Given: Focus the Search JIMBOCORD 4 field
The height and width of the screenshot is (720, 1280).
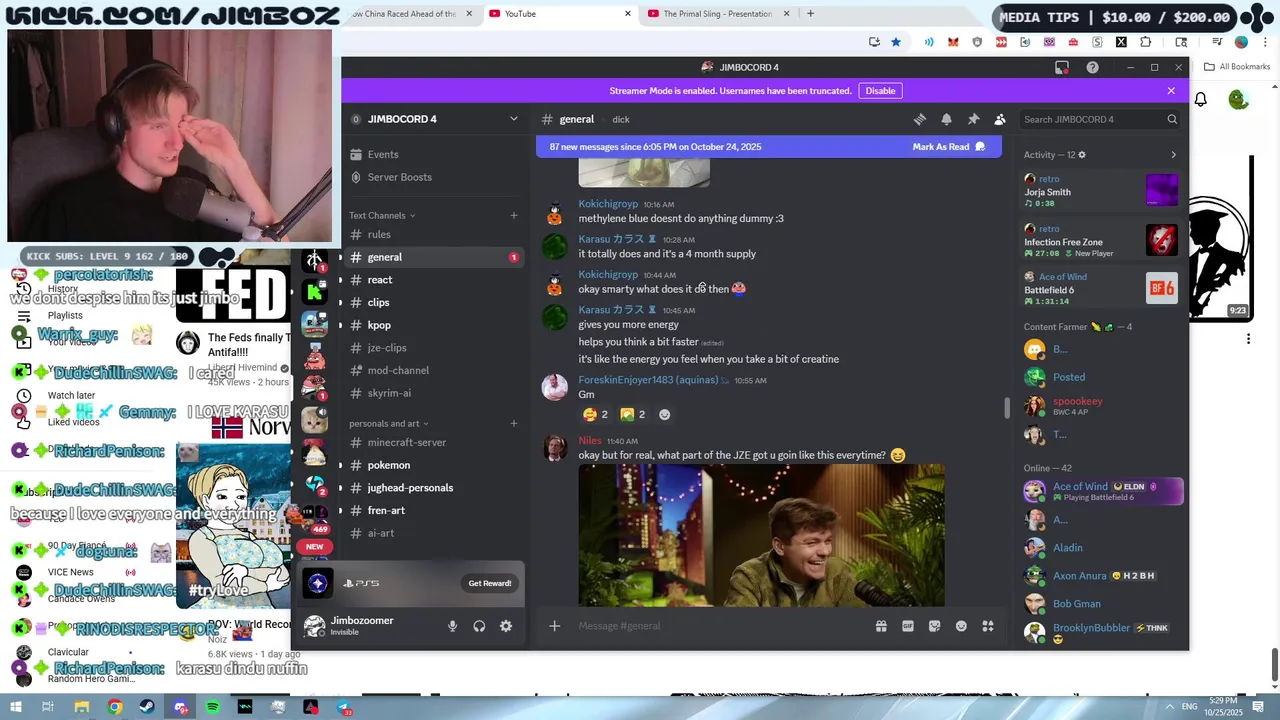Looking at the screenshot, I should click(1099, 119).
